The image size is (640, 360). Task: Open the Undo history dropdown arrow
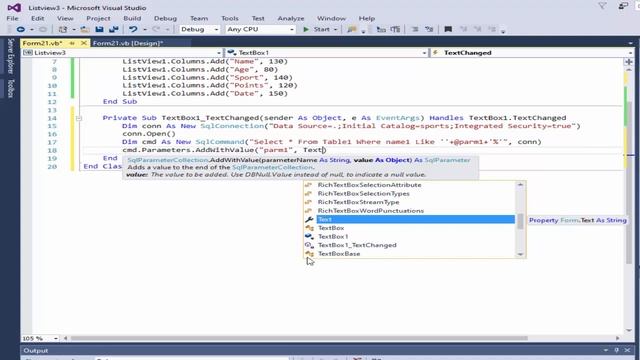(144, 29)
